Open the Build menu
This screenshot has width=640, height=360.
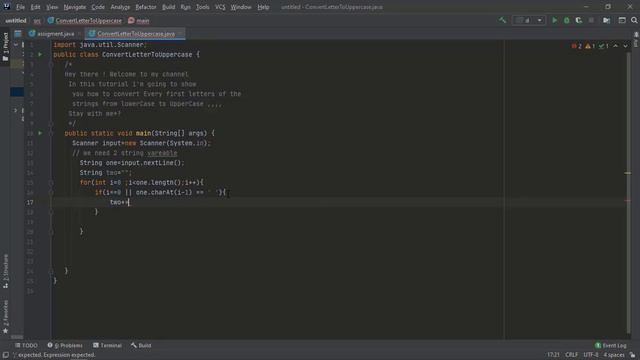click(169, 7)
